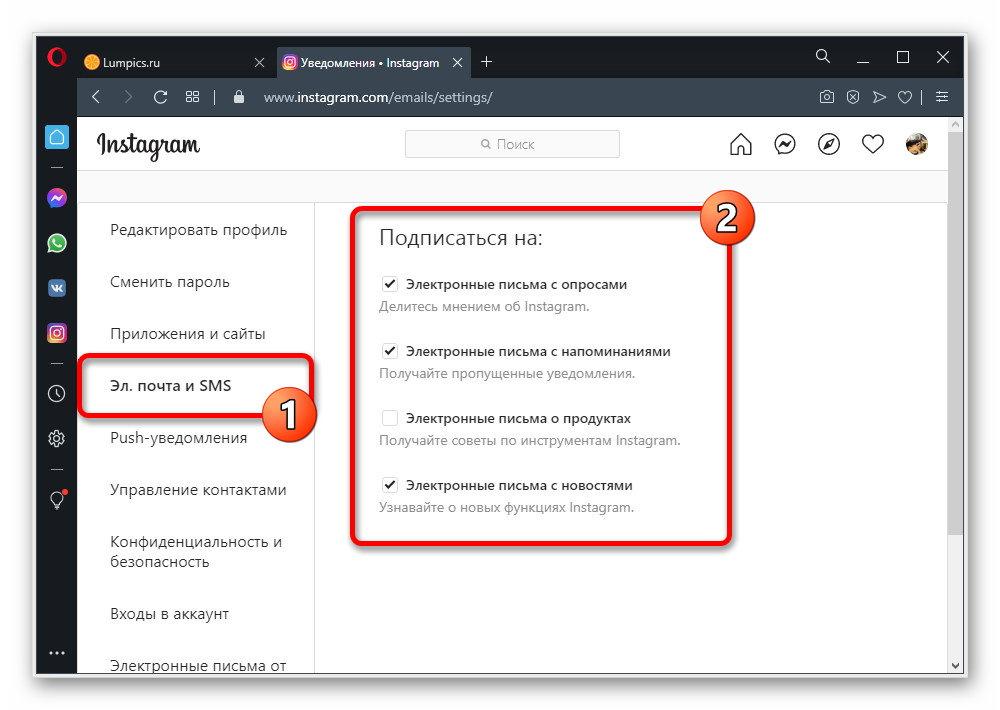Viewport: 1000px width, 710px height.
Task: Check Электронные письма о продуктах
Action: pyautogui.click(x=390, y=418)
